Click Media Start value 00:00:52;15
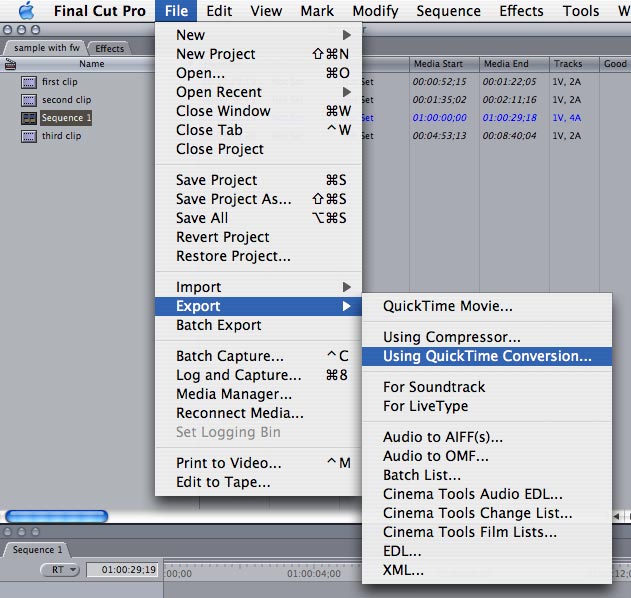The width and height of the screenshot is (631, 598). point(439,82)
